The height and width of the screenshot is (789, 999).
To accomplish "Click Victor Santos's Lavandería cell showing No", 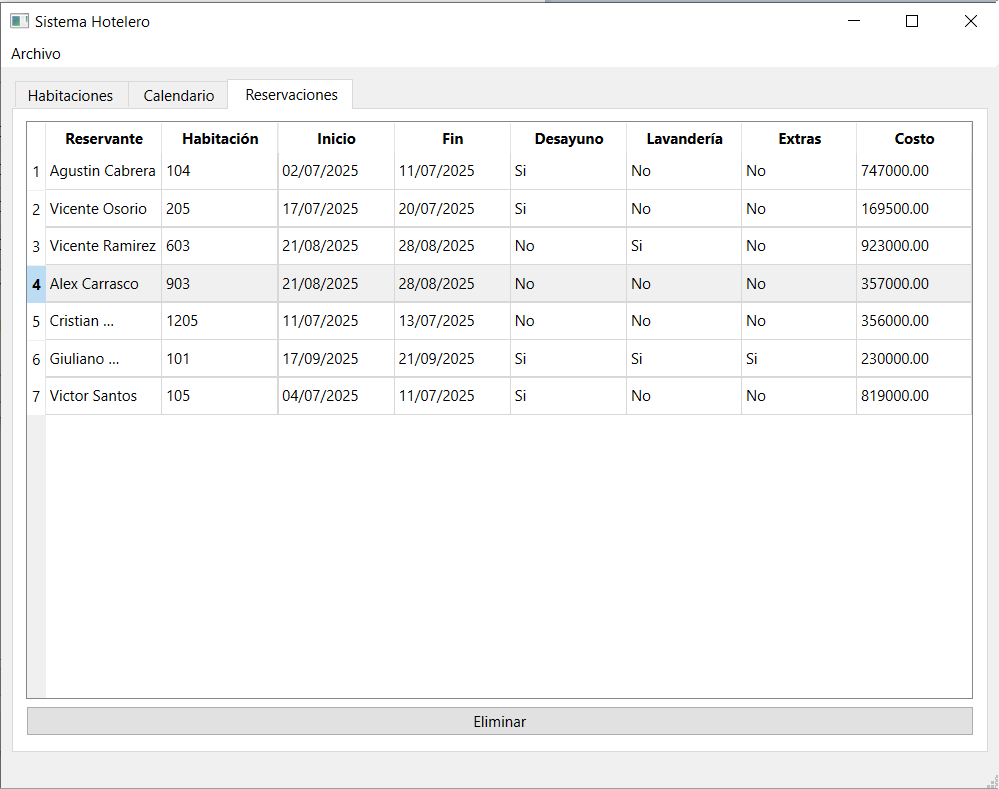I will pos(684,396).
